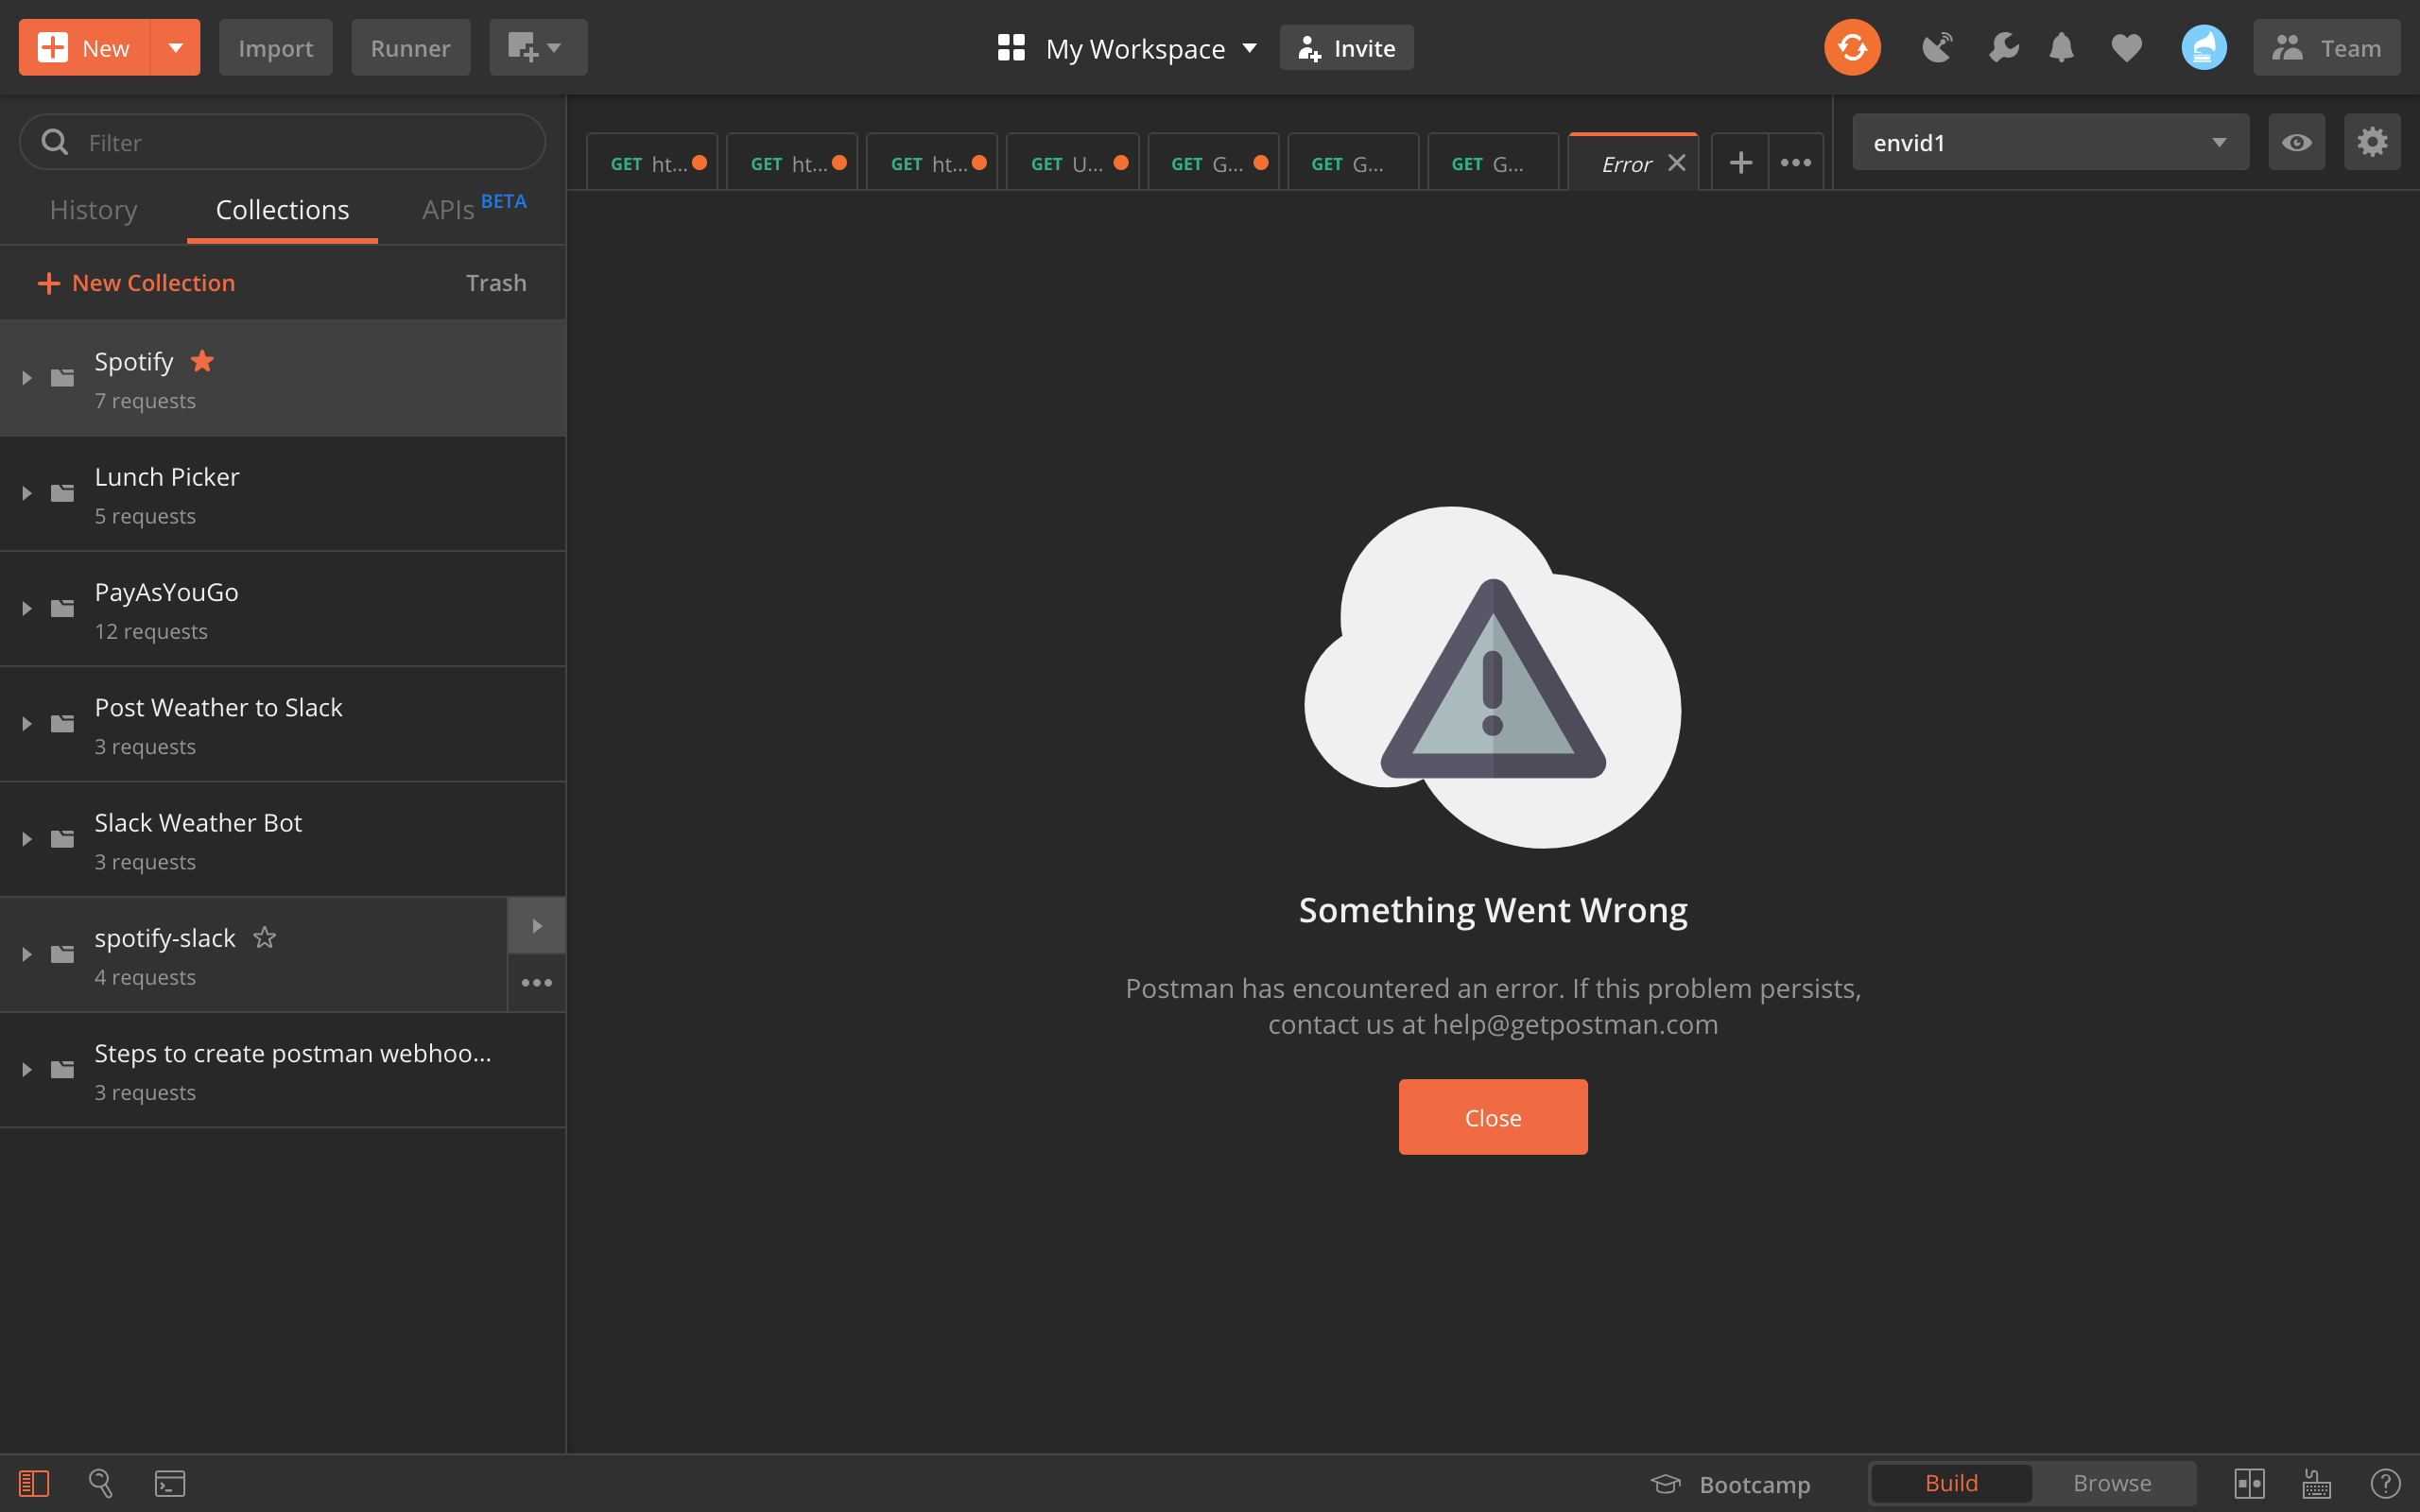The image size is (2420, 1512).
Task: Open the Capture requests satellite icon
Action: tap(1938, 47)
